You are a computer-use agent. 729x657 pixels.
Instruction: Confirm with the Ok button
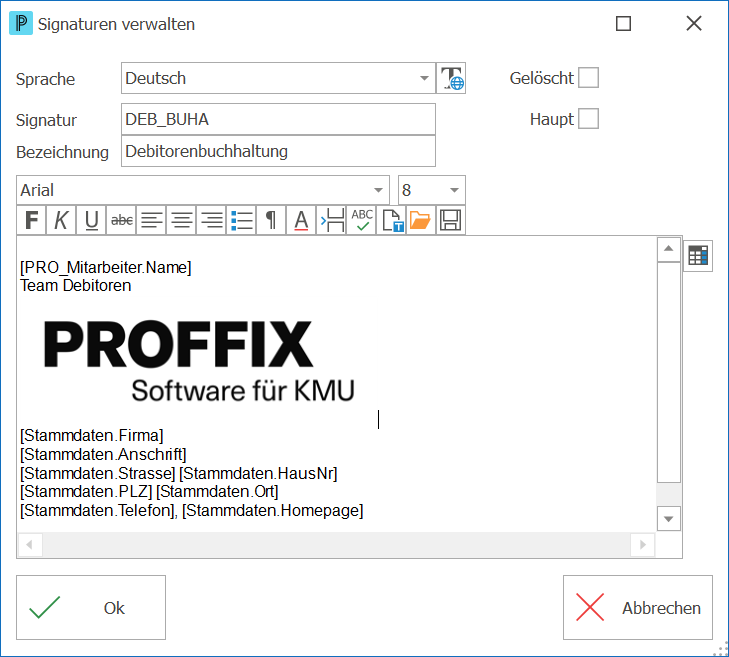[91, 607]
